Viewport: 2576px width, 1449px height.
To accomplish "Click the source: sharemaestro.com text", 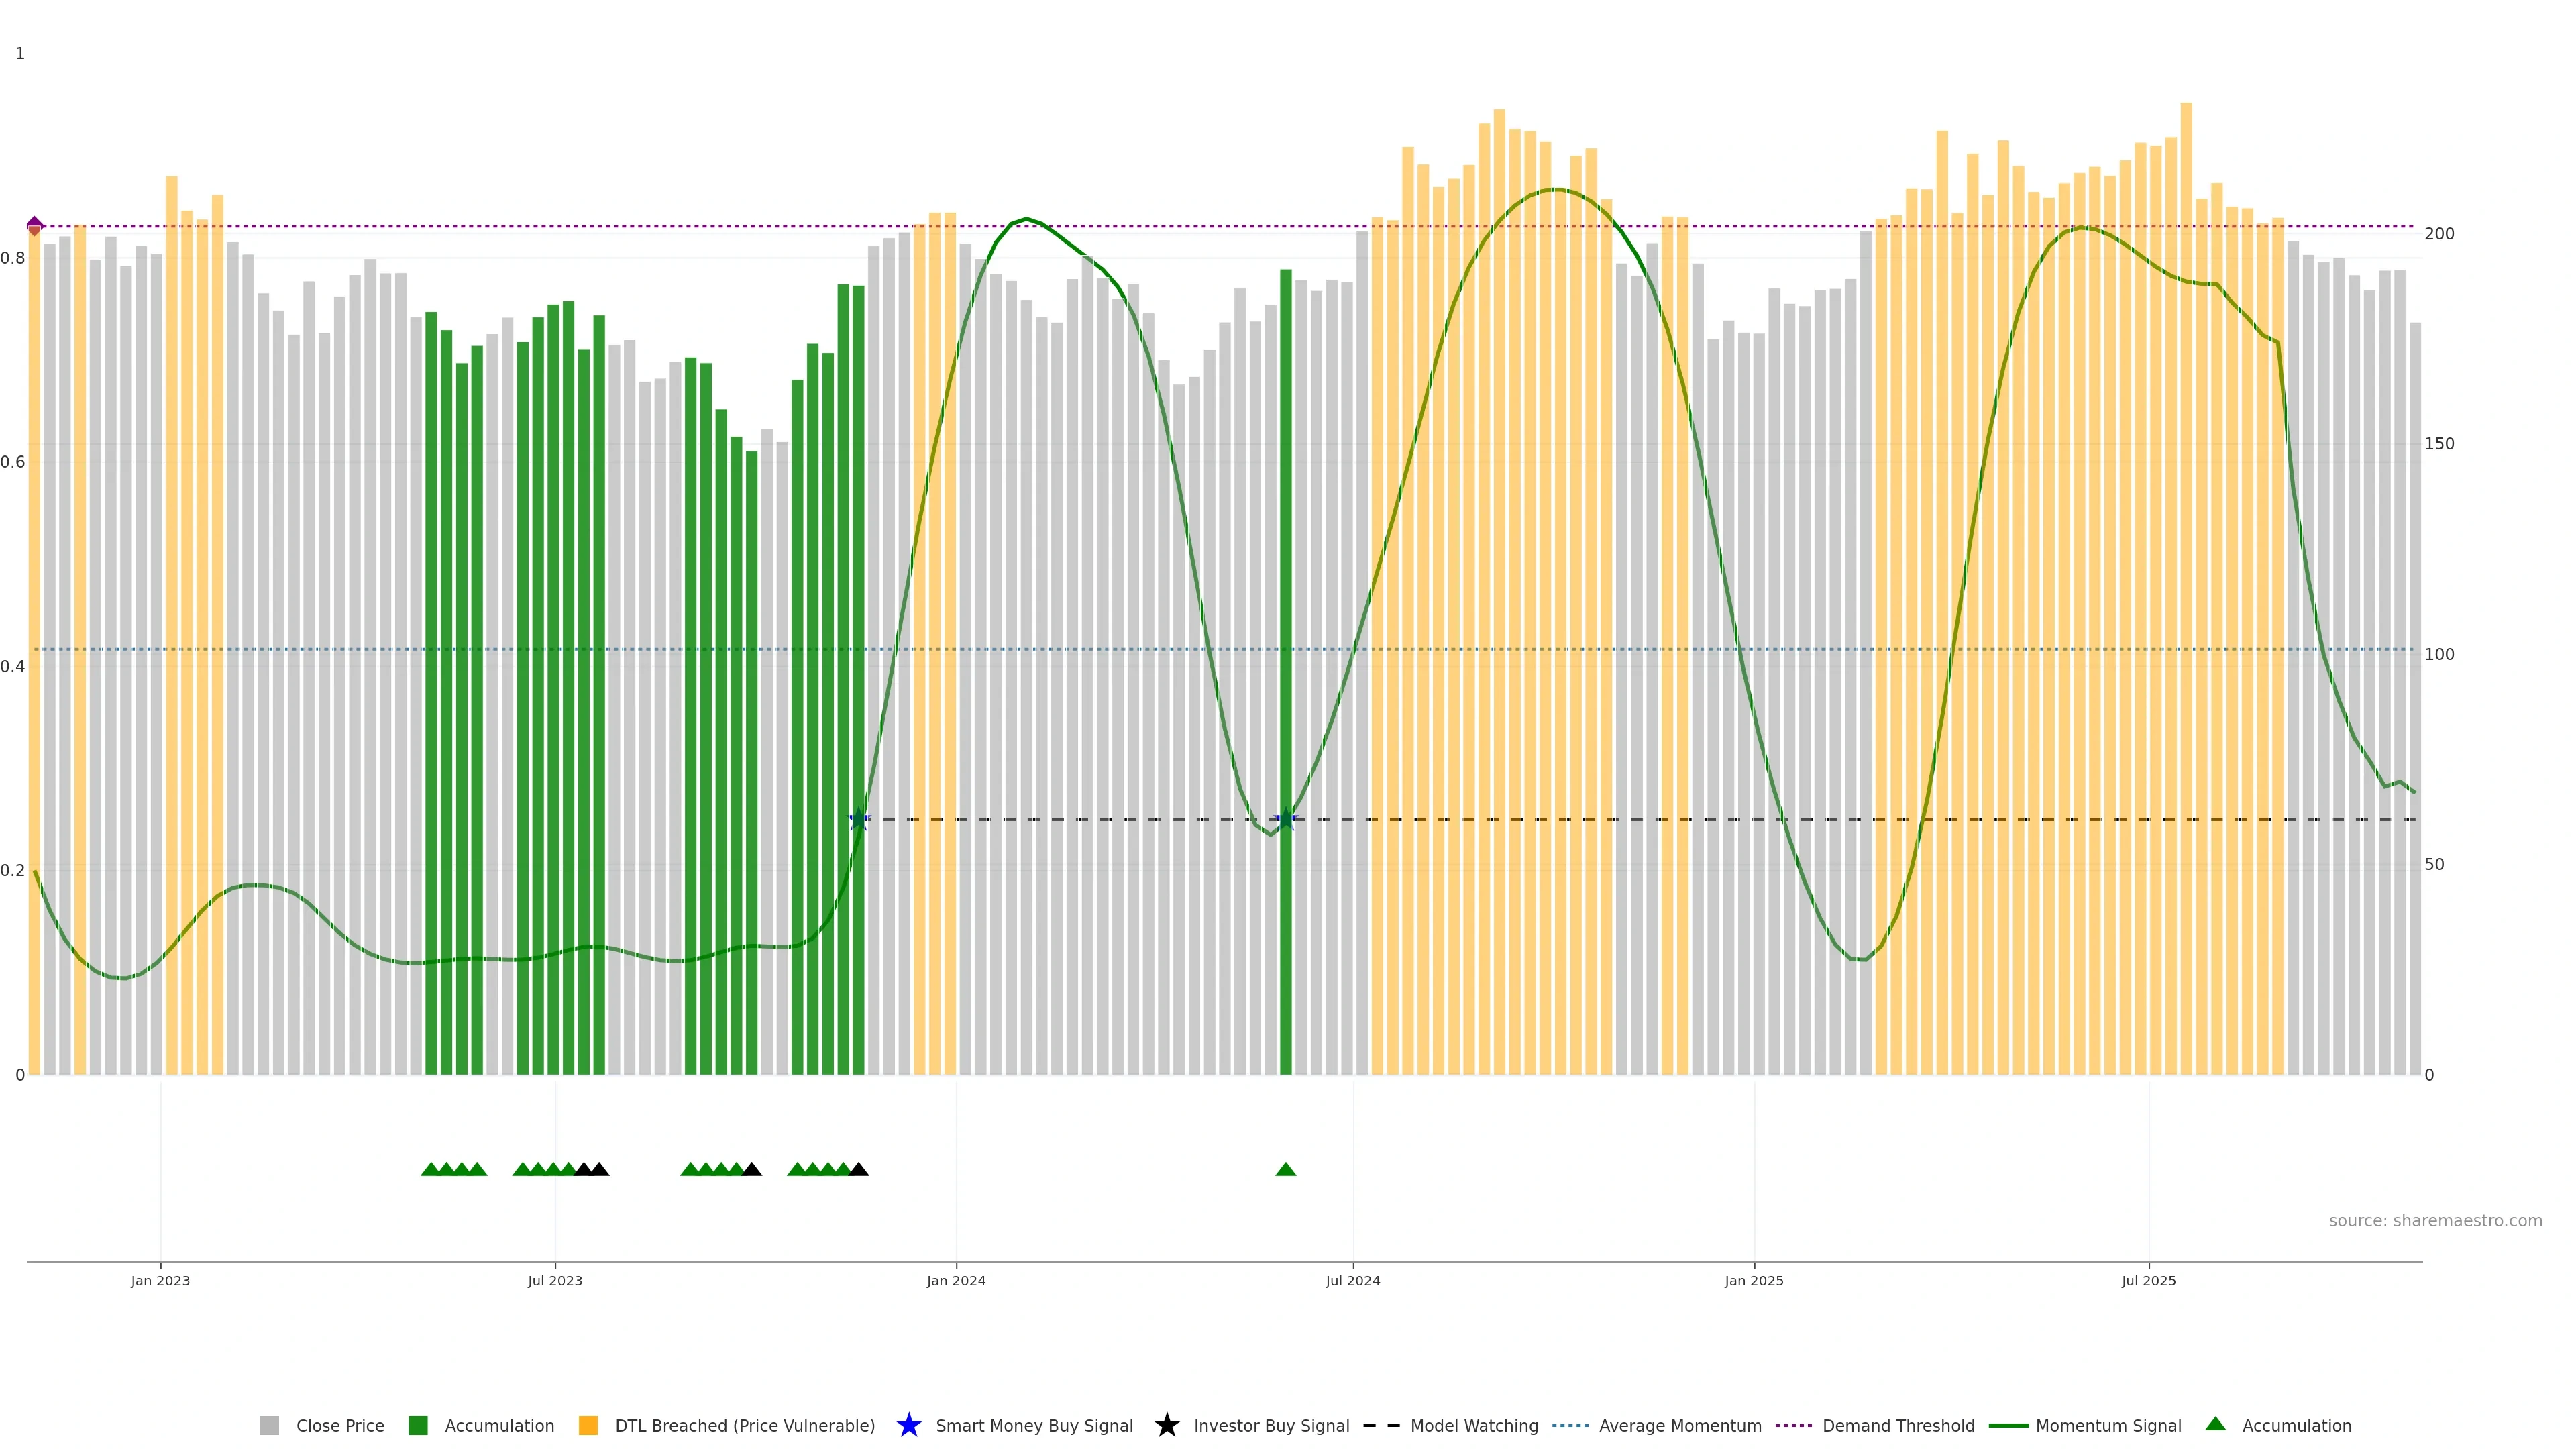I will [x=2435, y=1220].
